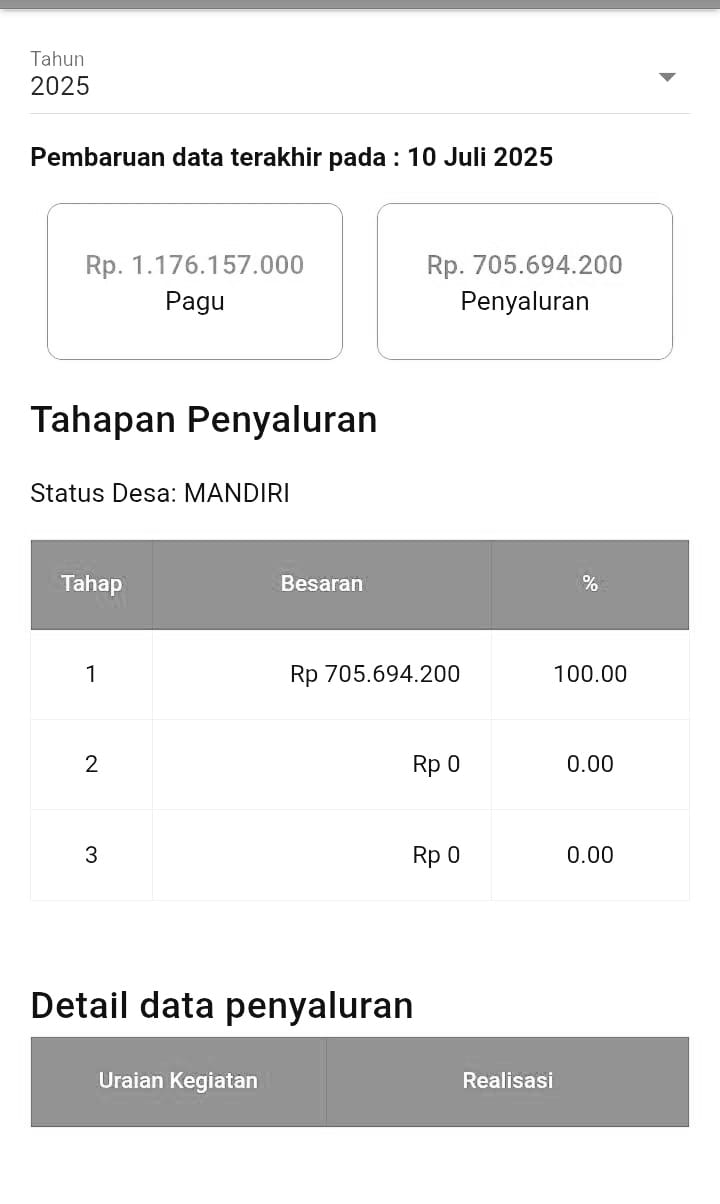The width and height of the screenshot is (720, 1204).
Task: Click the Realisasi column header
Action: (507, 1081)
